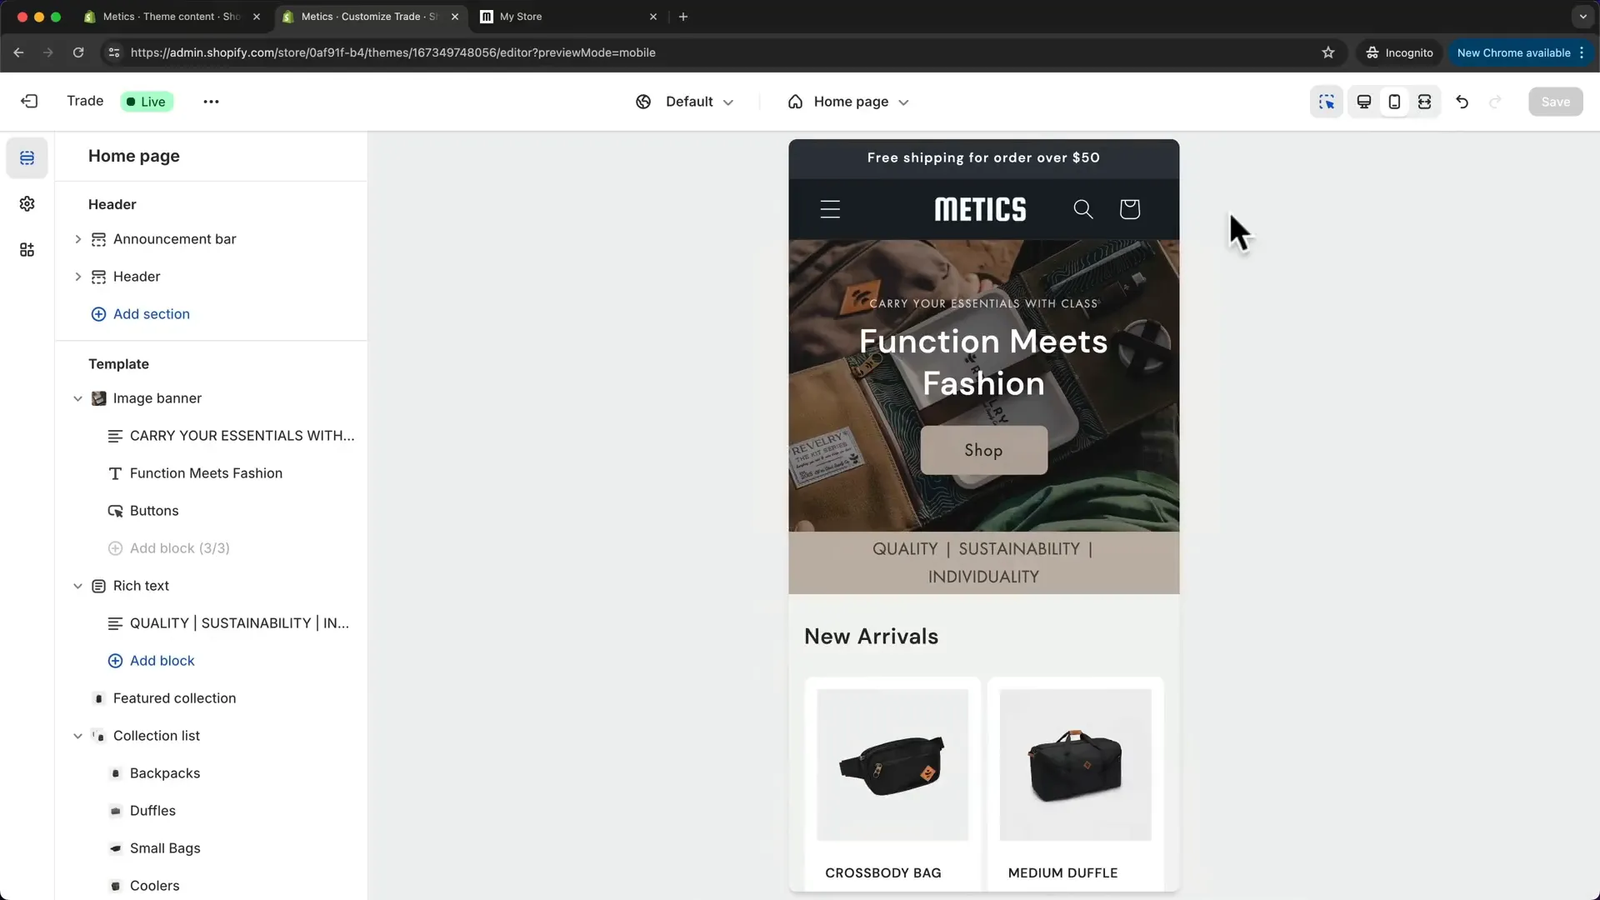The height and width of the screenshot is (900, 1600).
Task: Expand the Header section
Action: [x=78, y=277]
